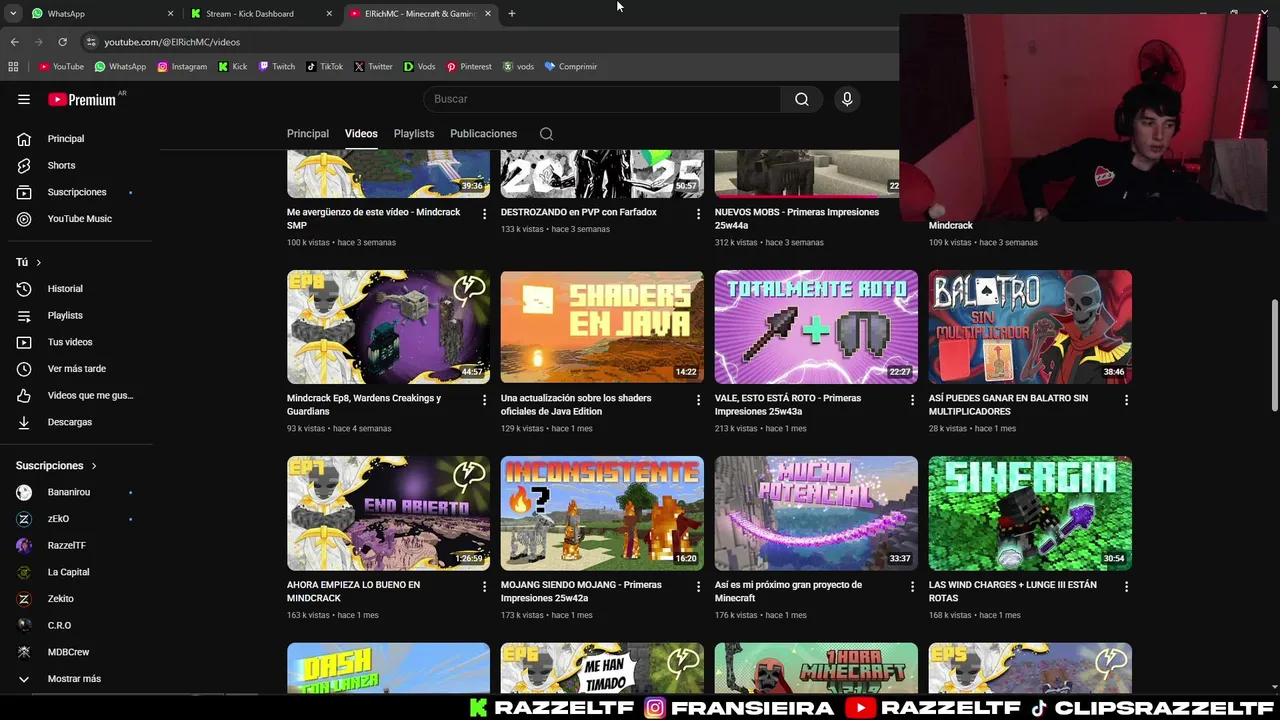Open zEkO subscription channel

pyautogui.click(x=76, y=519)
